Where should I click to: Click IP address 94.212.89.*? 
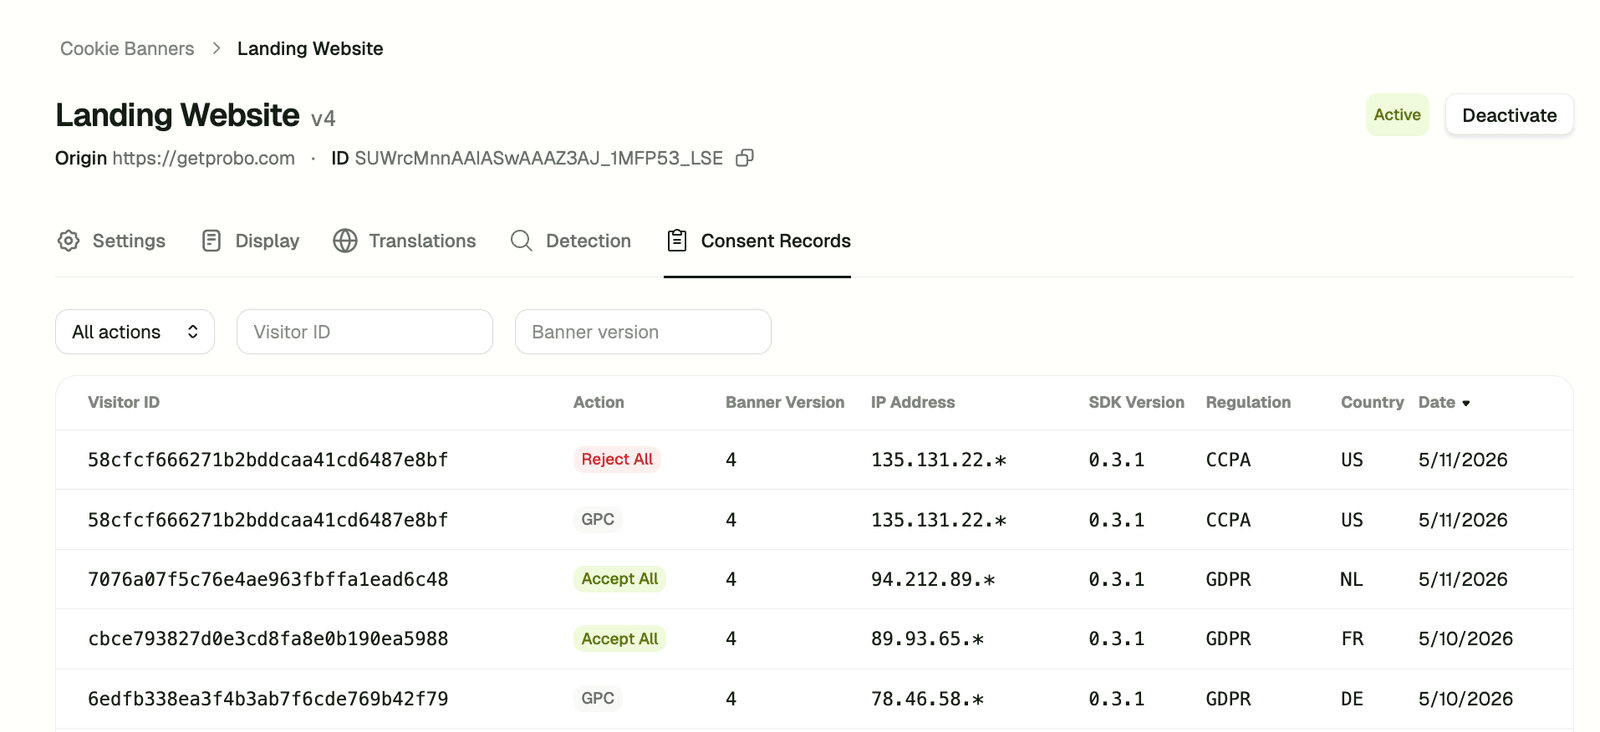tap(933, 579)
